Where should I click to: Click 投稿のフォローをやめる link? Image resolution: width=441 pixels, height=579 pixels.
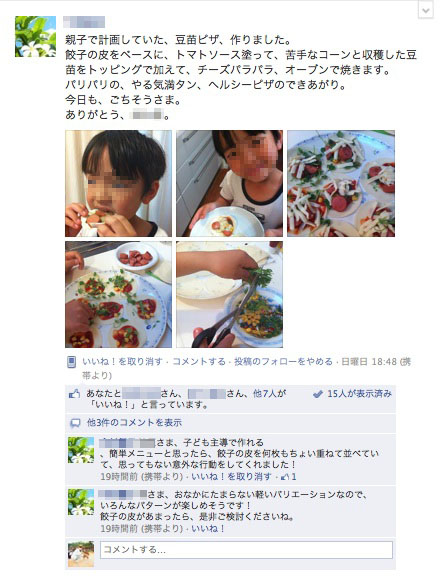click(x=283, y=362)
